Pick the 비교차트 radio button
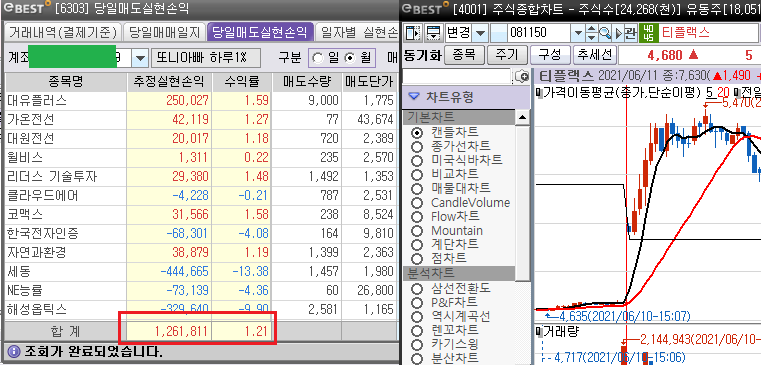The image size is (761, 365). pos(417,174)
